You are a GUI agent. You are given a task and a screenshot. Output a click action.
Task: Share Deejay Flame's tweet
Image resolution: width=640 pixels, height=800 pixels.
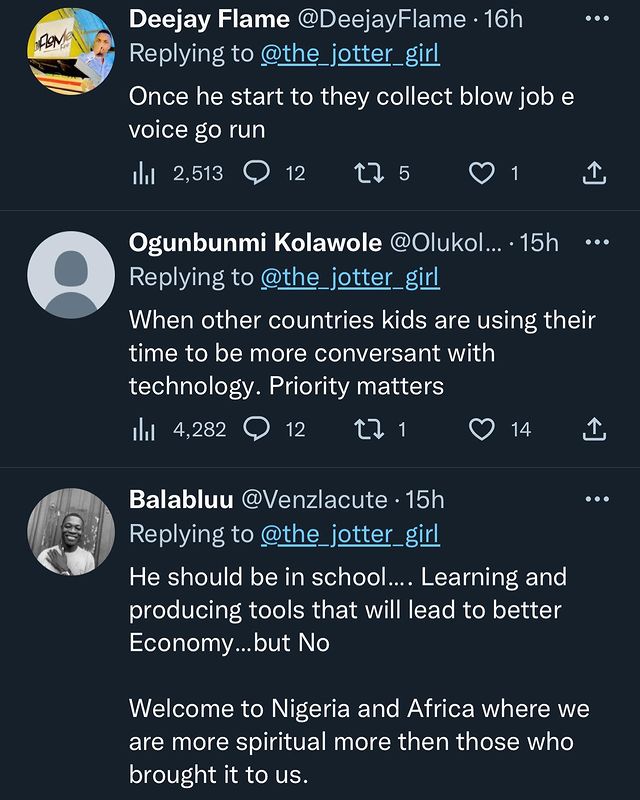click(593, 173)
